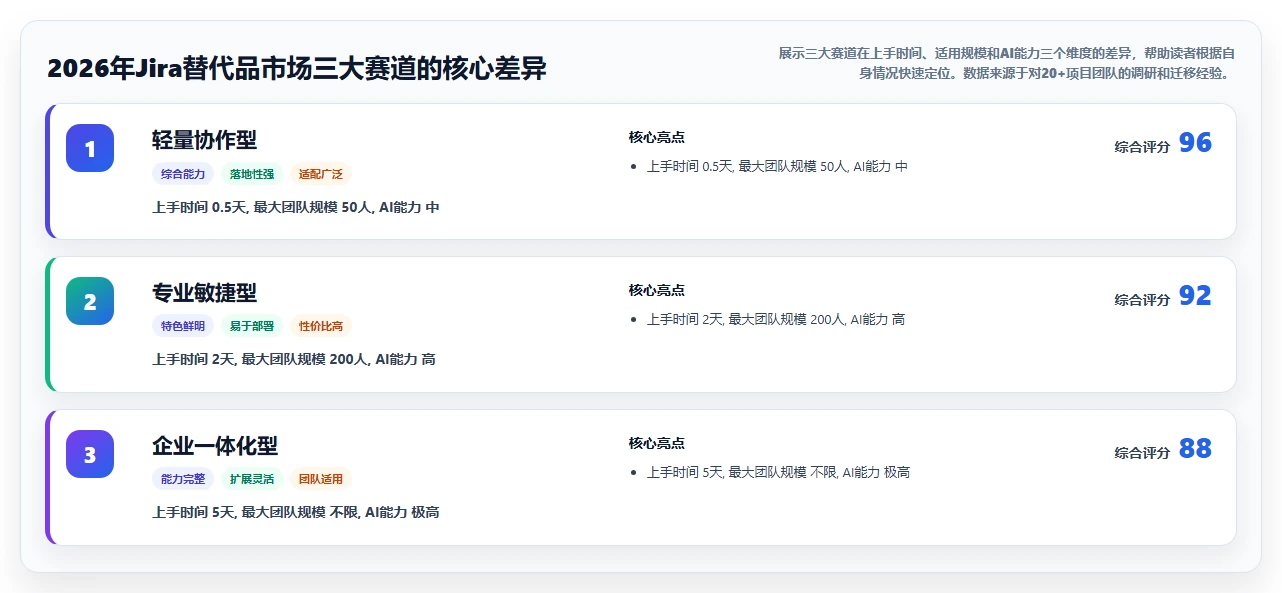Open the 企业一体化型 card title
Image resolution: width=1282 pixels, height=593 pixels.
pyautogui.click(x=215, y=446)
